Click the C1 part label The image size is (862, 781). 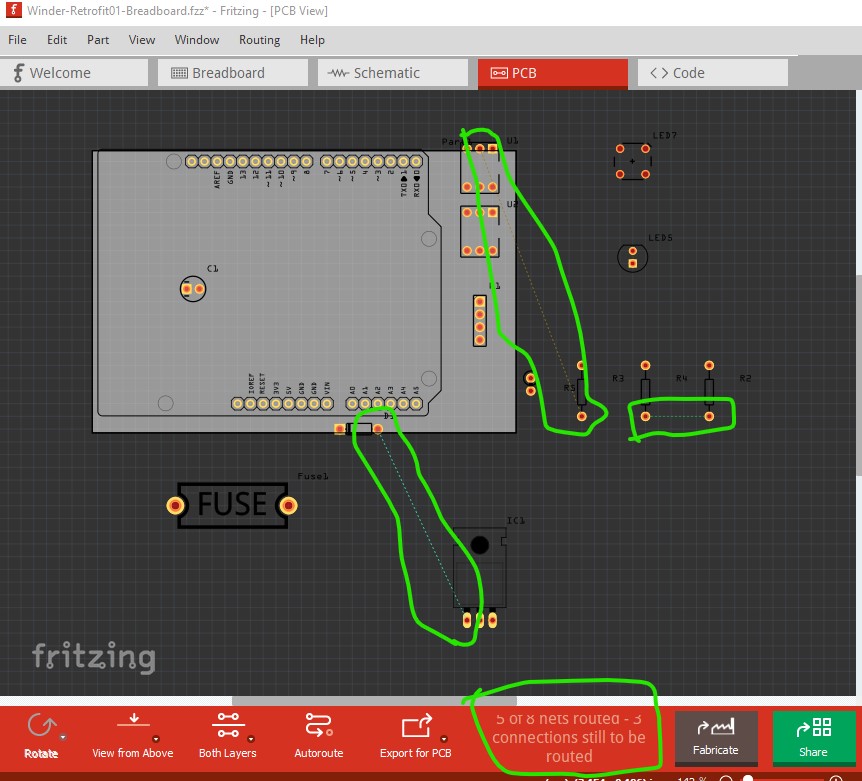(213, 268)
